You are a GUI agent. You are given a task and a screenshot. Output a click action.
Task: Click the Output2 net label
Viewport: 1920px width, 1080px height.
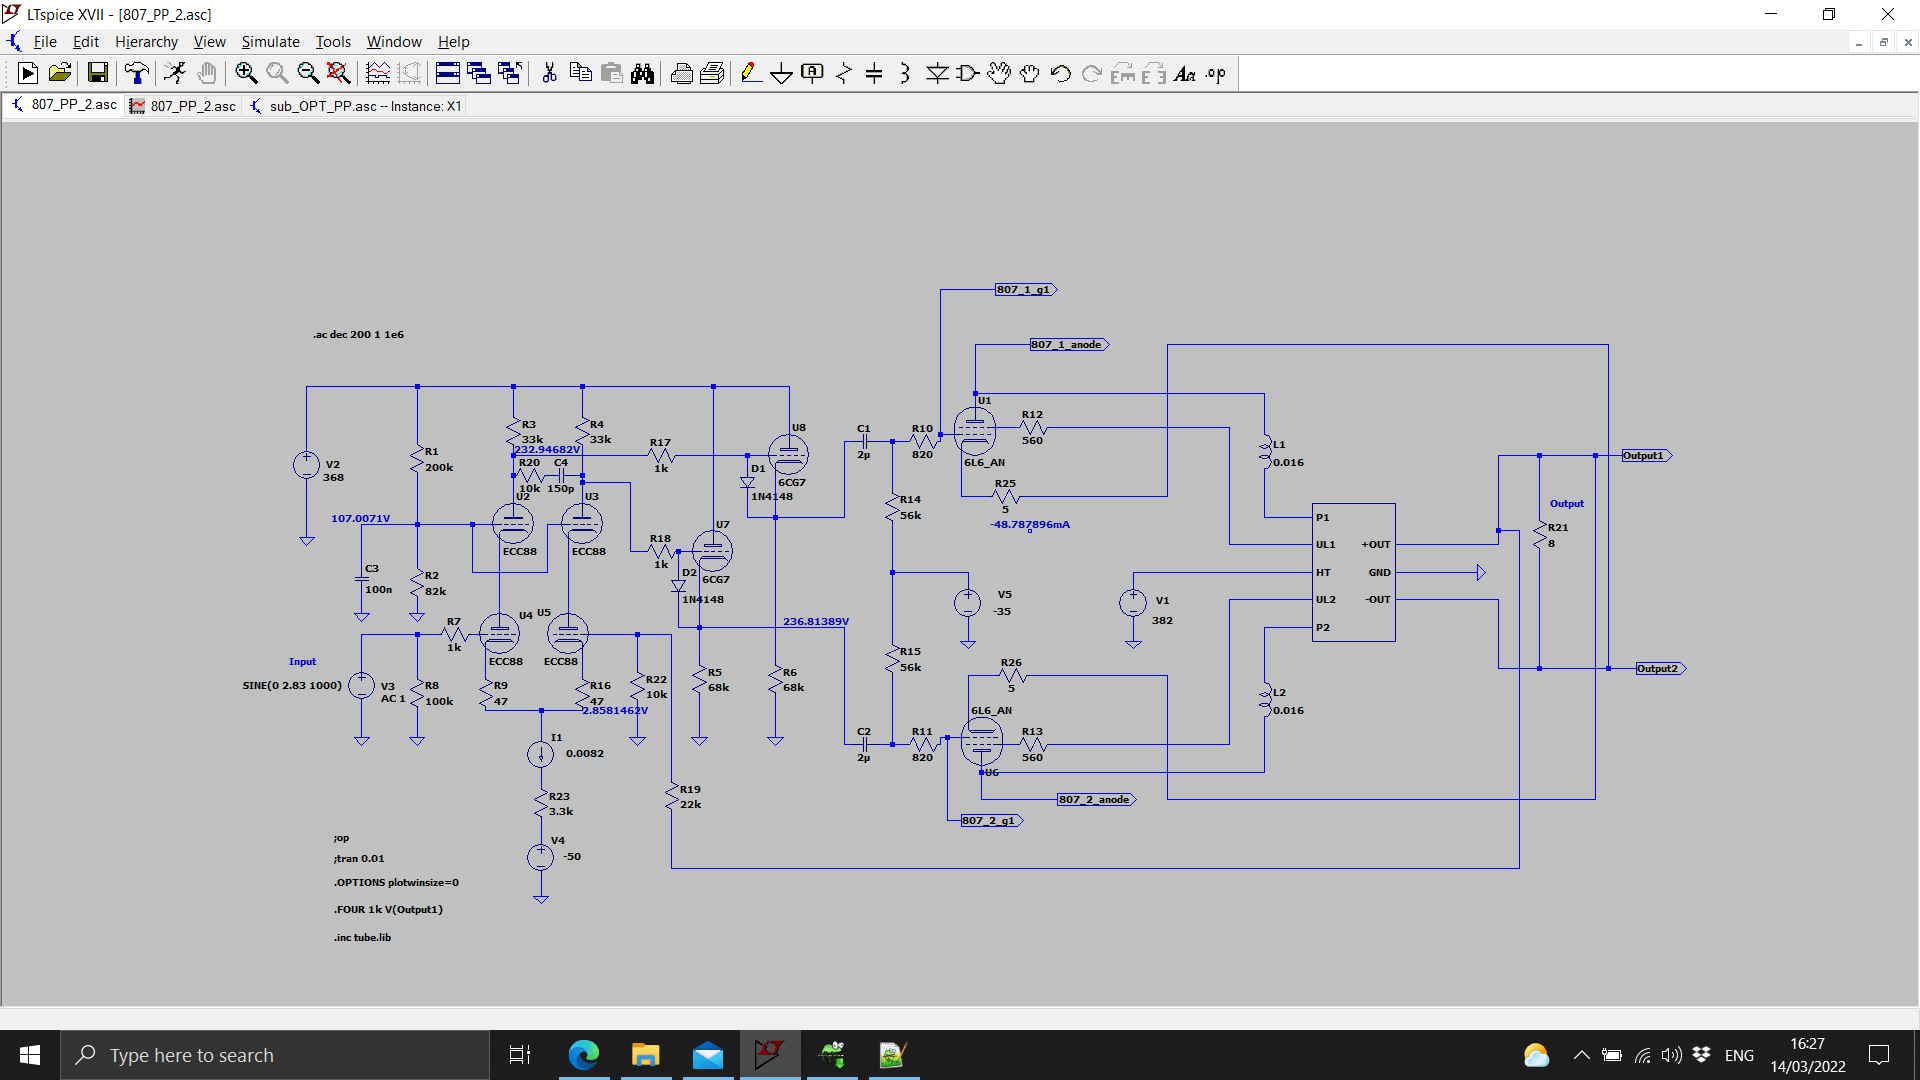coord(1660,669)
